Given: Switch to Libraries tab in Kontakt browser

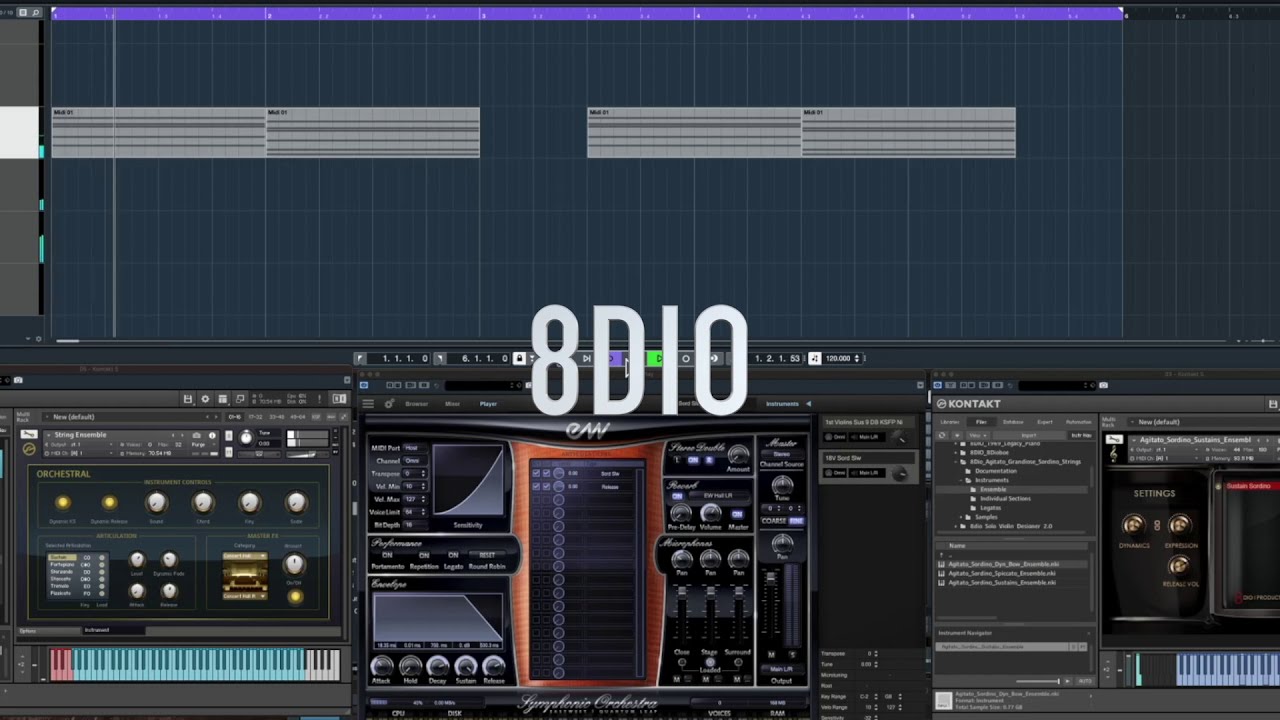Looking at the screenshot, I should point(949,422).
